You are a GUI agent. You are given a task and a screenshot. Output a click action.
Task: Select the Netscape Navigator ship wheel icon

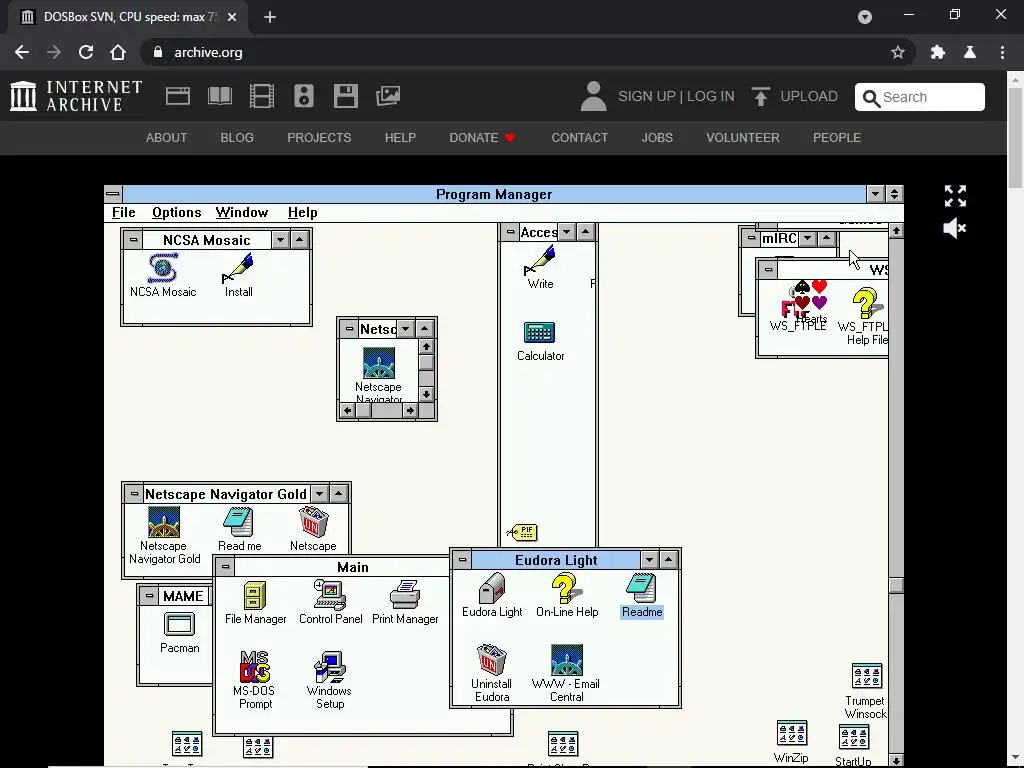pos(379,362)
